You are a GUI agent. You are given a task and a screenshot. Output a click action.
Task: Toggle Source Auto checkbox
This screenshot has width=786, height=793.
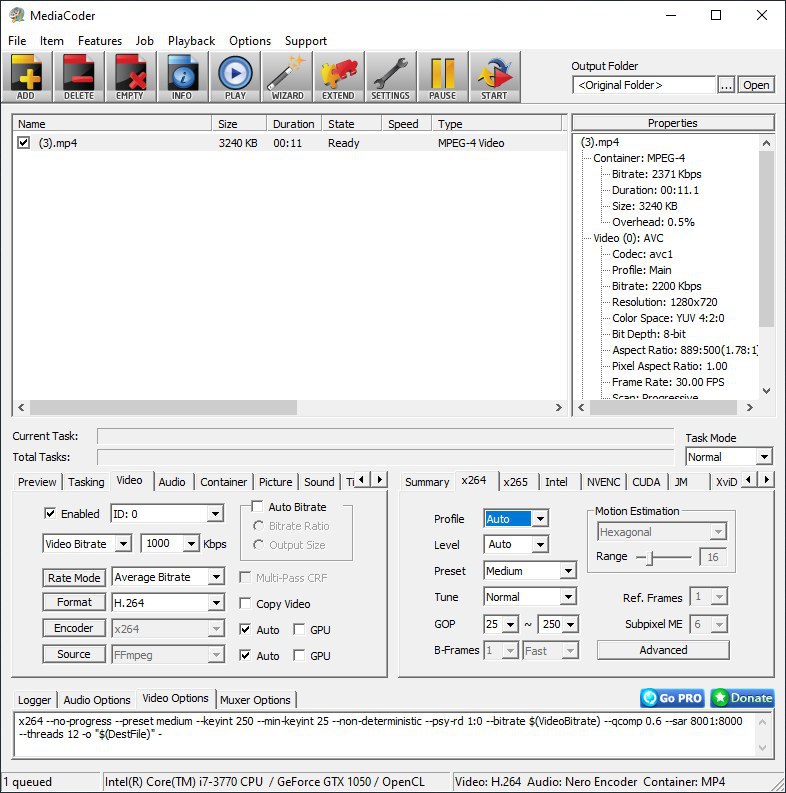(x=245, y=655)
